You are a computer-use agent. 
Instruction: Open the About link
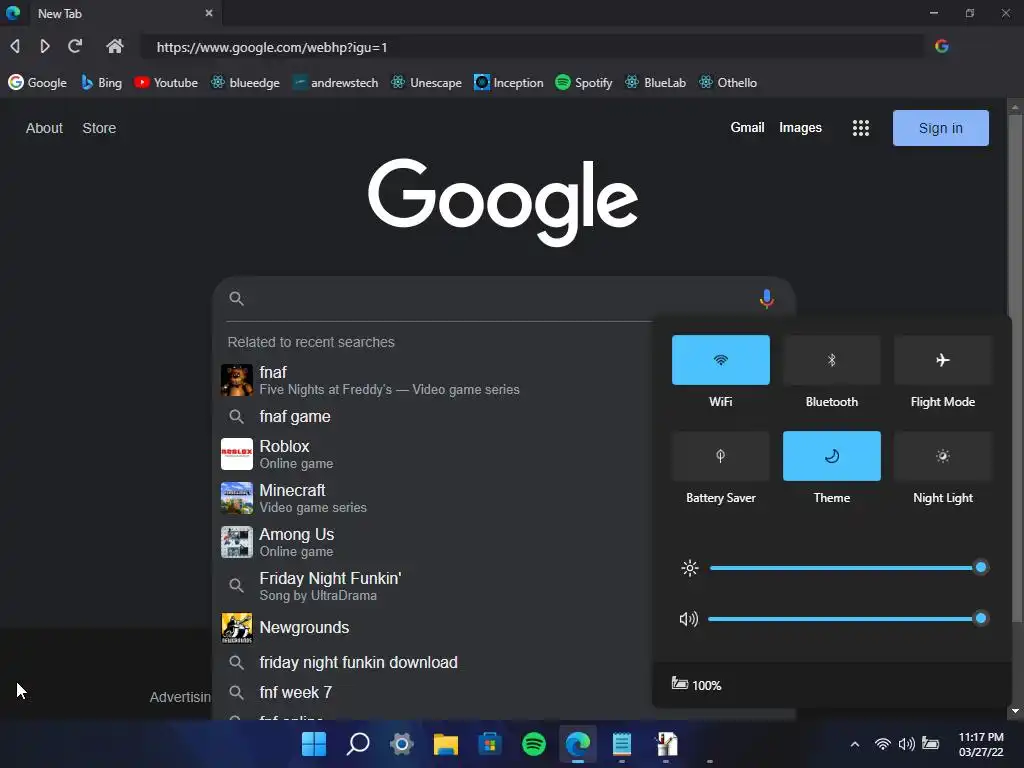pos(44,128)
